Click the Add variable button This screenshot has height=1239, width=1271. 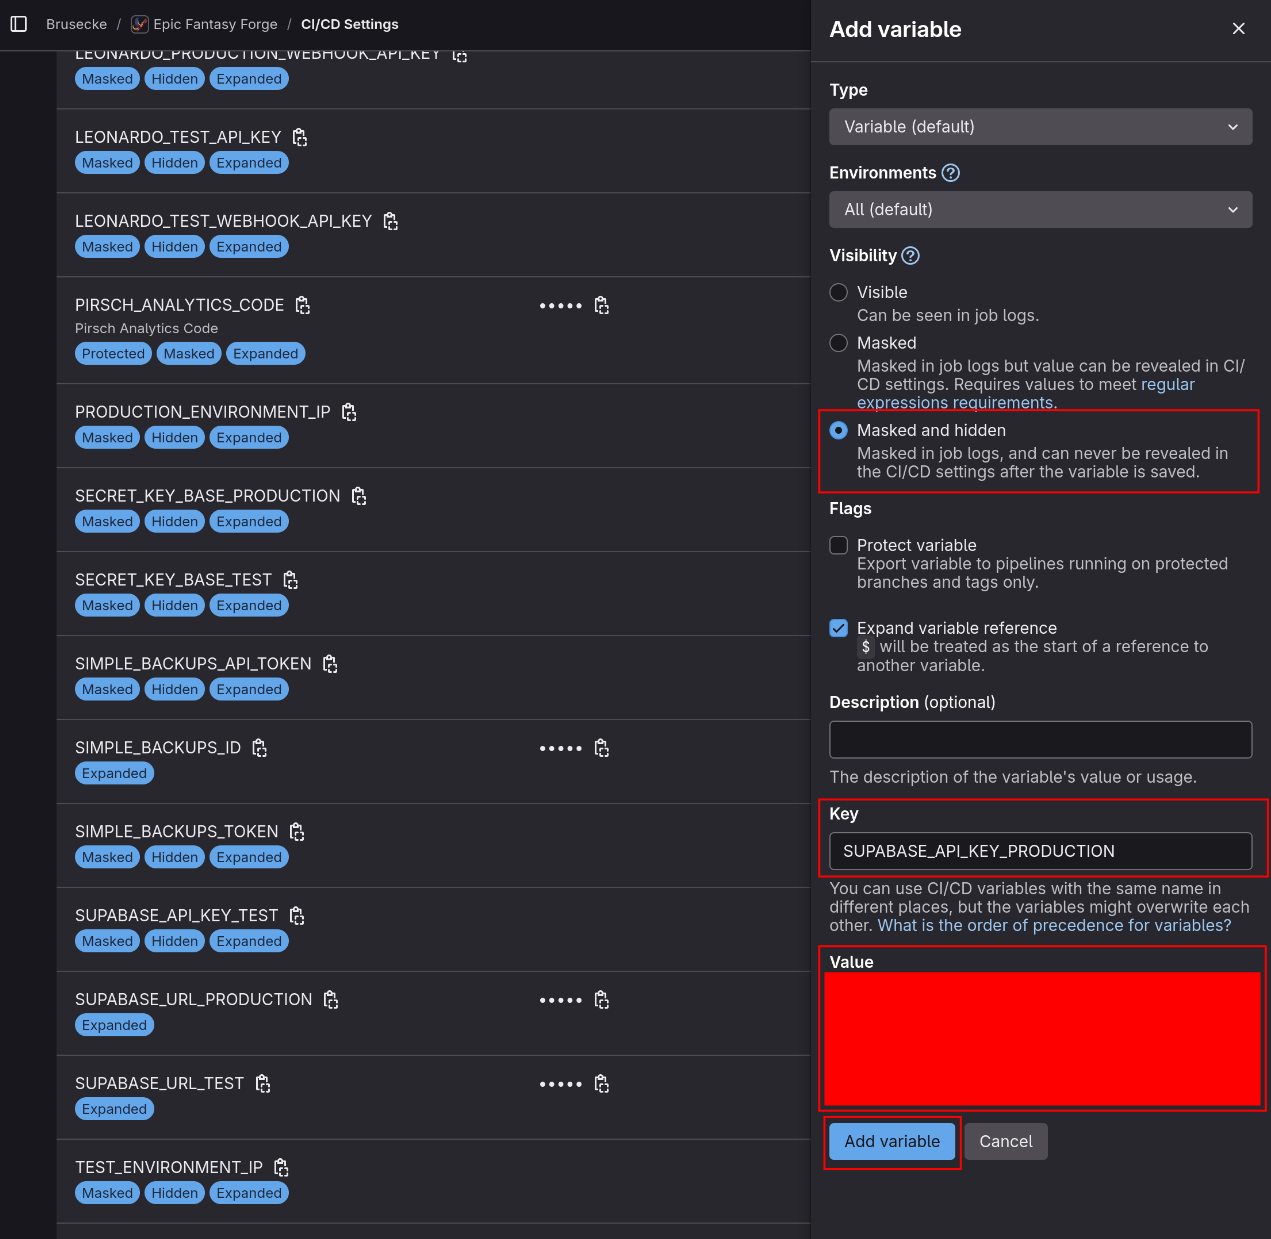(x=892, y=1142)
